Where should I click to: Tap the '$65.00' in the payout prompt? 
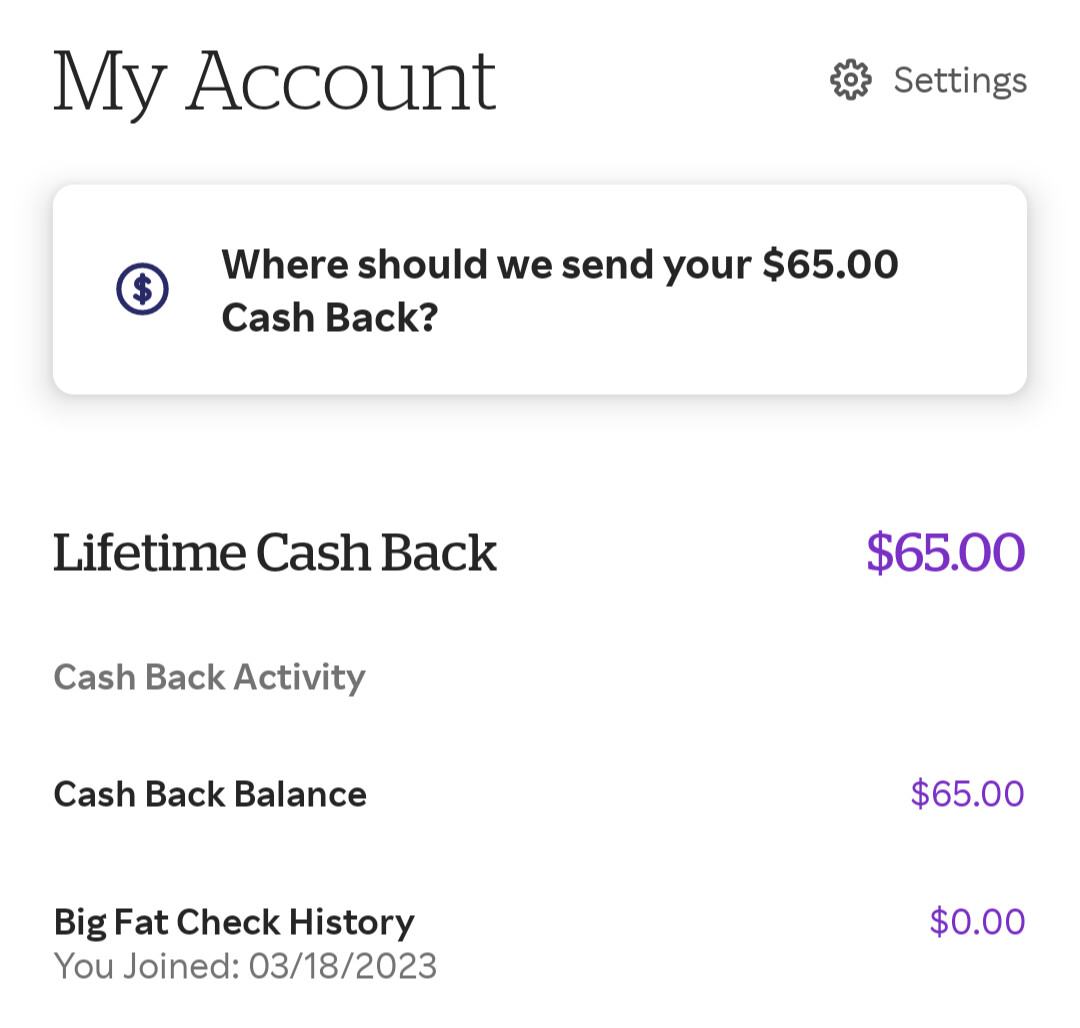point(830,265)
